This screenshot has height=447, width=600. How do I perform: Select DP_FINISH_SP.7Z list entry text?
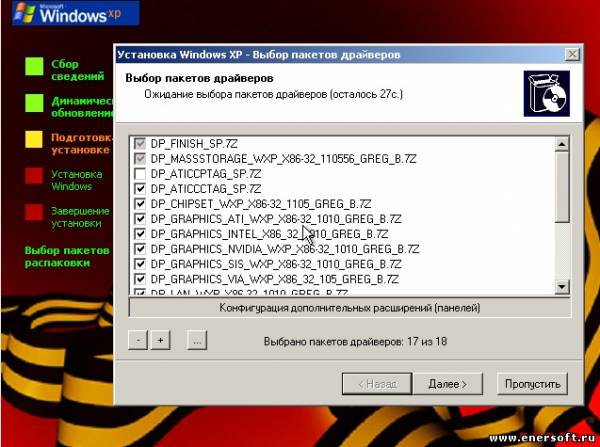tap(194, 144)
